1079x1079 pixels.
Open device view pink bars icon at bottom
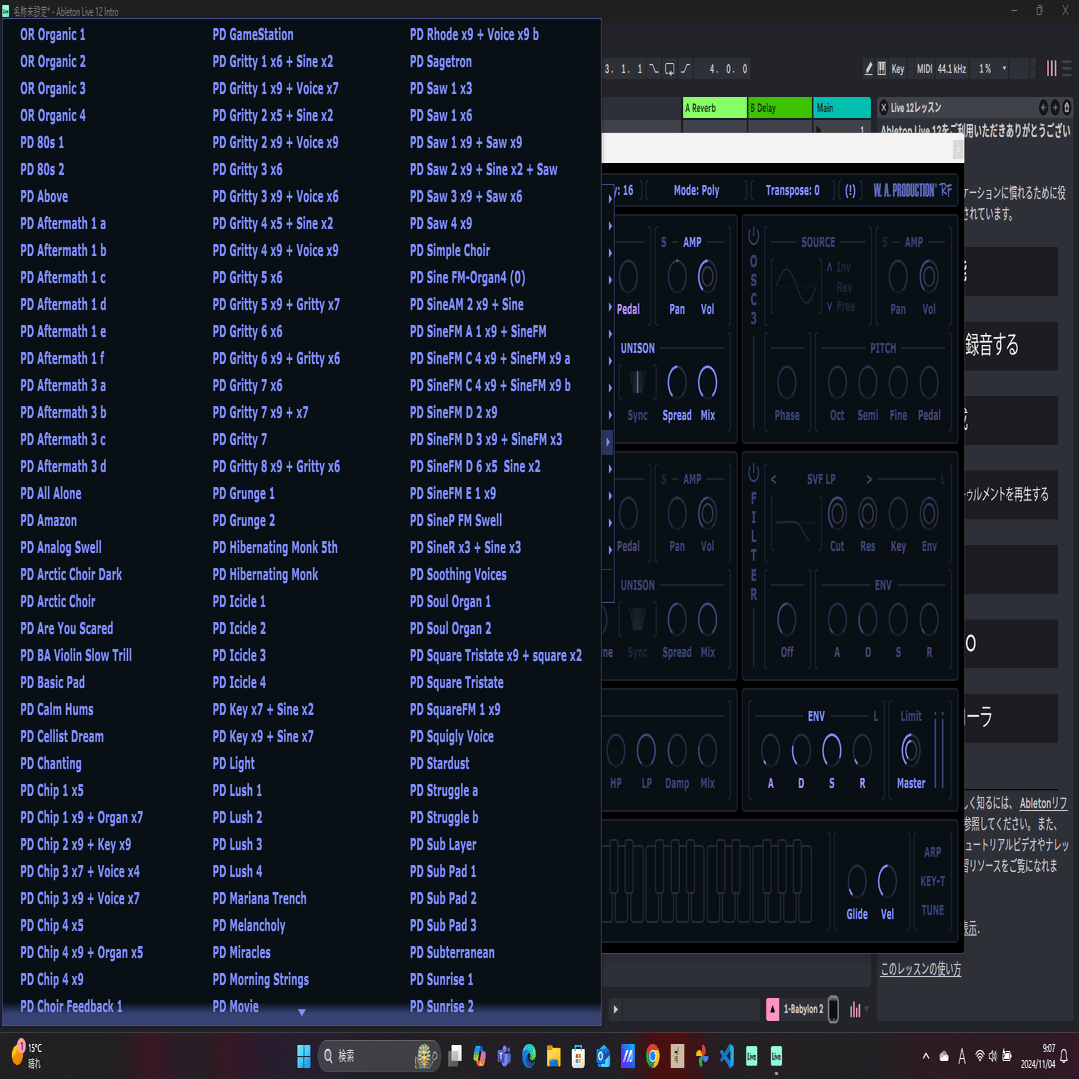point(855,1009)
